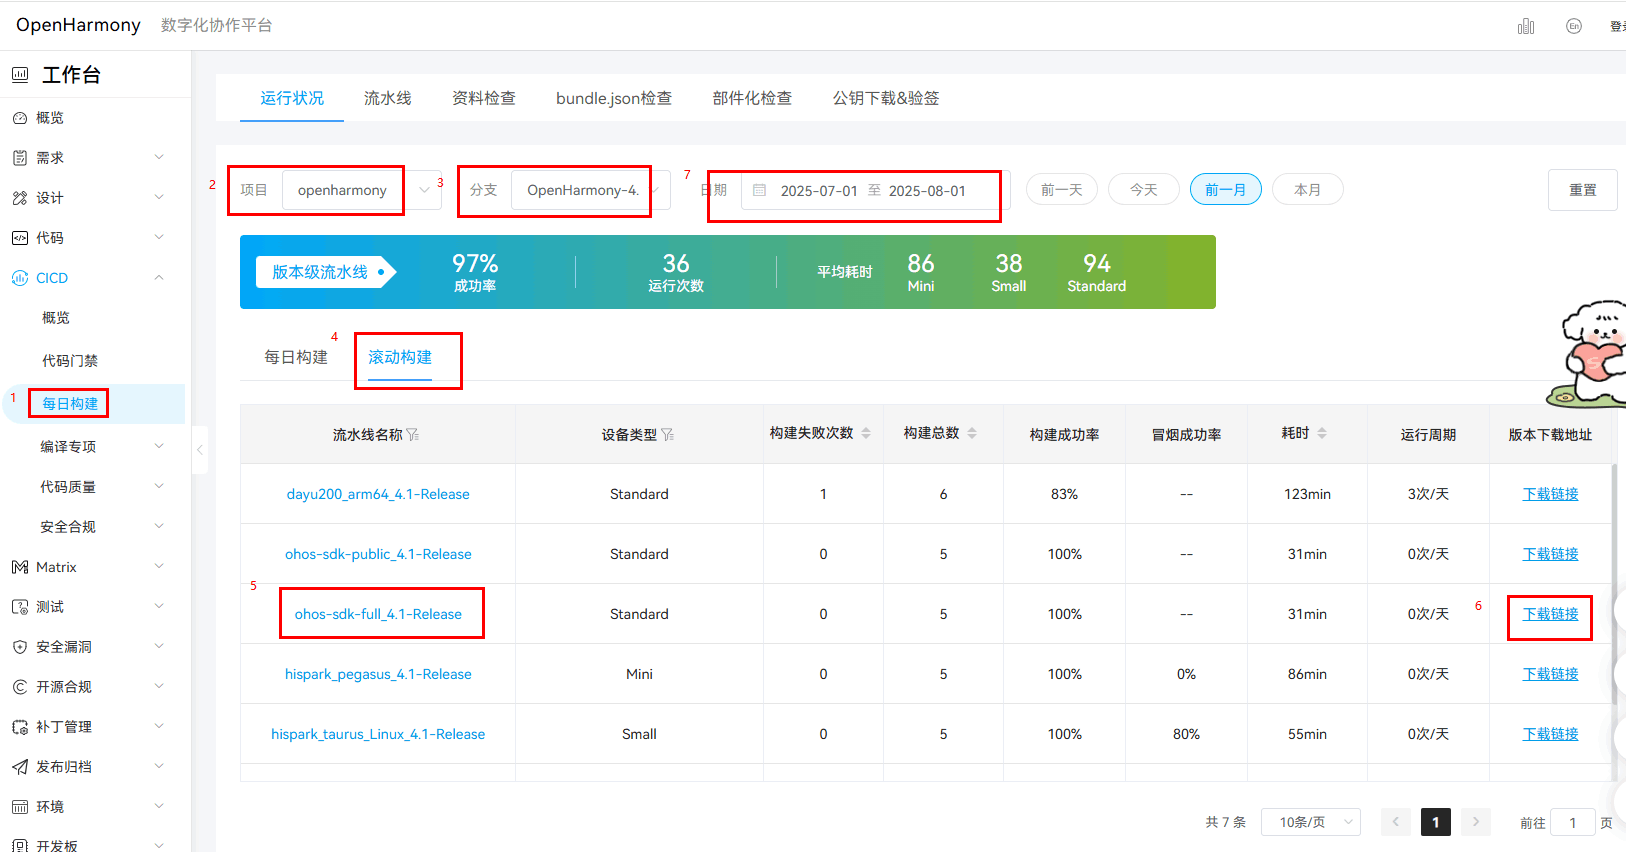Click the 前往 page number input
The image size is (1626, 852).
[x=1572, y=822]
